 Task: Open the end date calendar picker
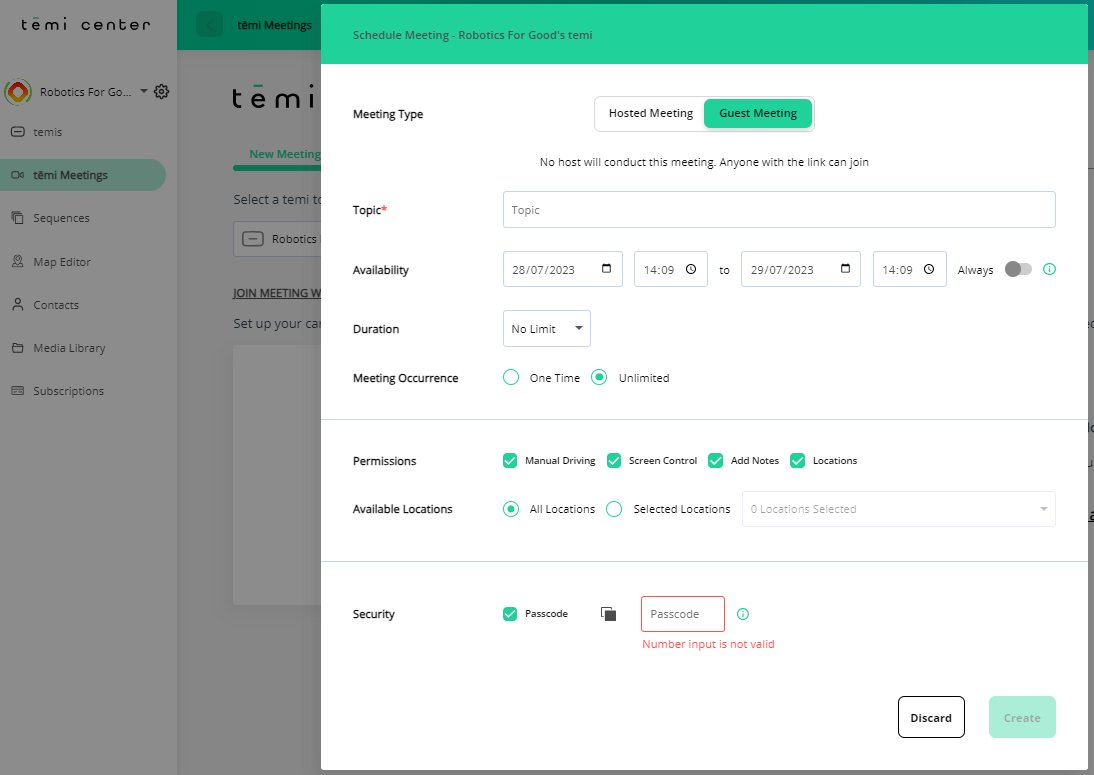coord(846,268)
